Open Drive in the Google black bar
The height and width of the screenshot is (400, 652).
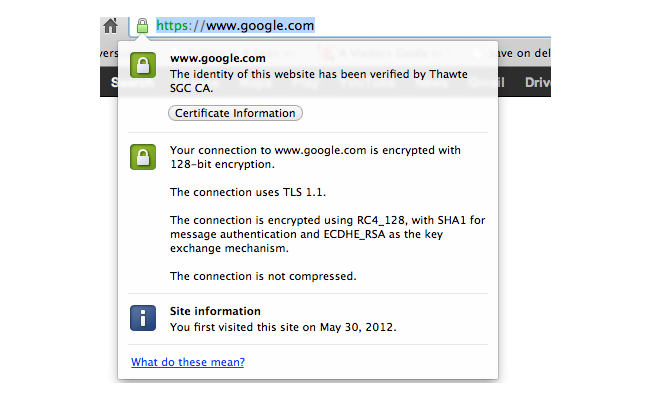click(537, 82)
